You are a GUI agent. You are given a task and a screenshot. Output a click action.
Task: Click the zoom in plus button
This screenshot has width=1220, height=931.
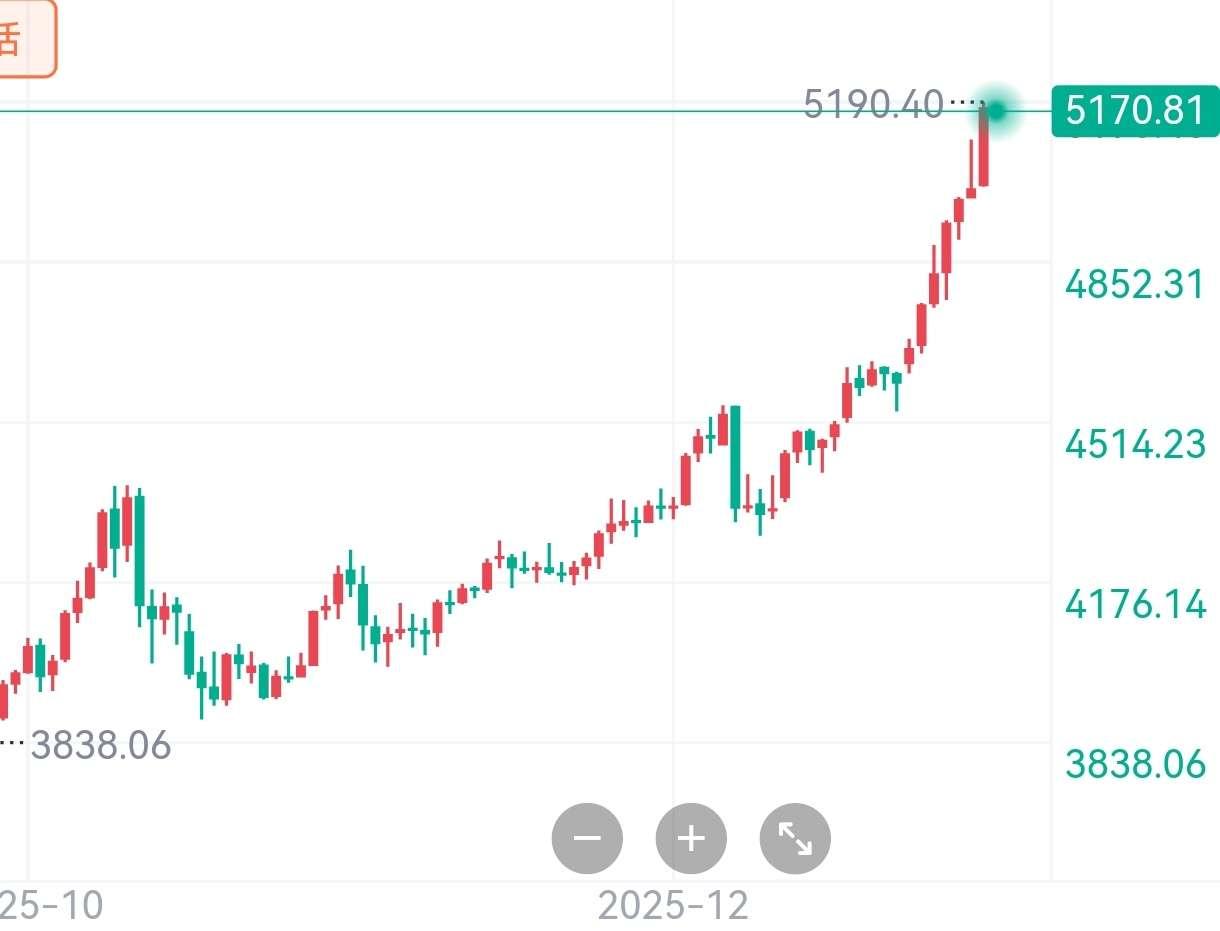click(691, 838)
